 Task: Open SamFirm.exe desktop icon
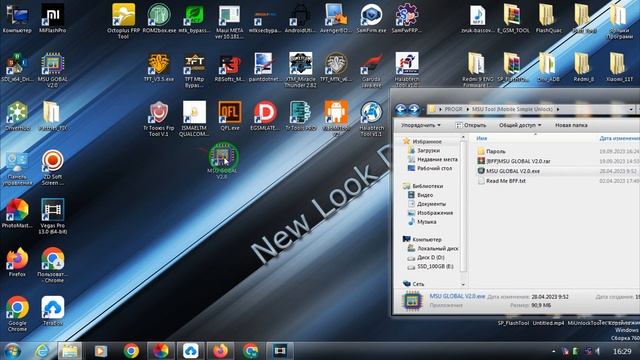371,18
